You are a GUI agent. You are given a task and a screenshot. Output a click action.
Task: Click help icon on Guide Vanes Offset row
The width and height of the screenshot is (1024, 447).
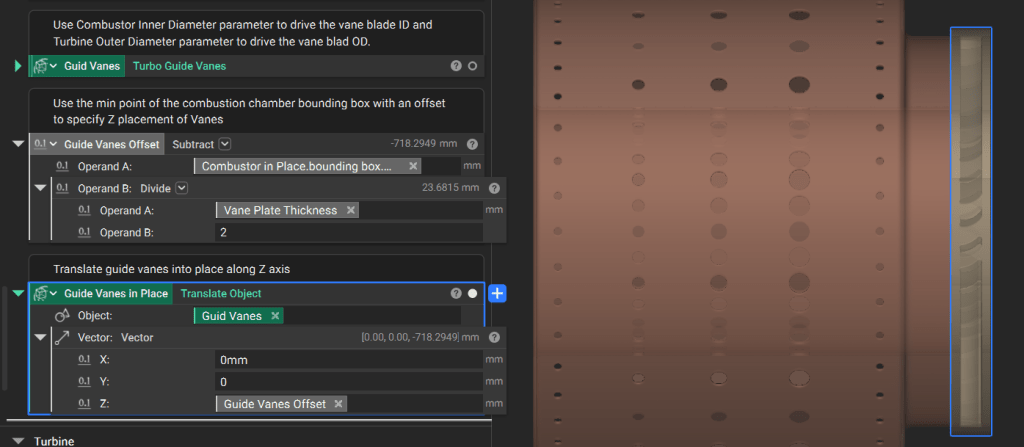472,144
